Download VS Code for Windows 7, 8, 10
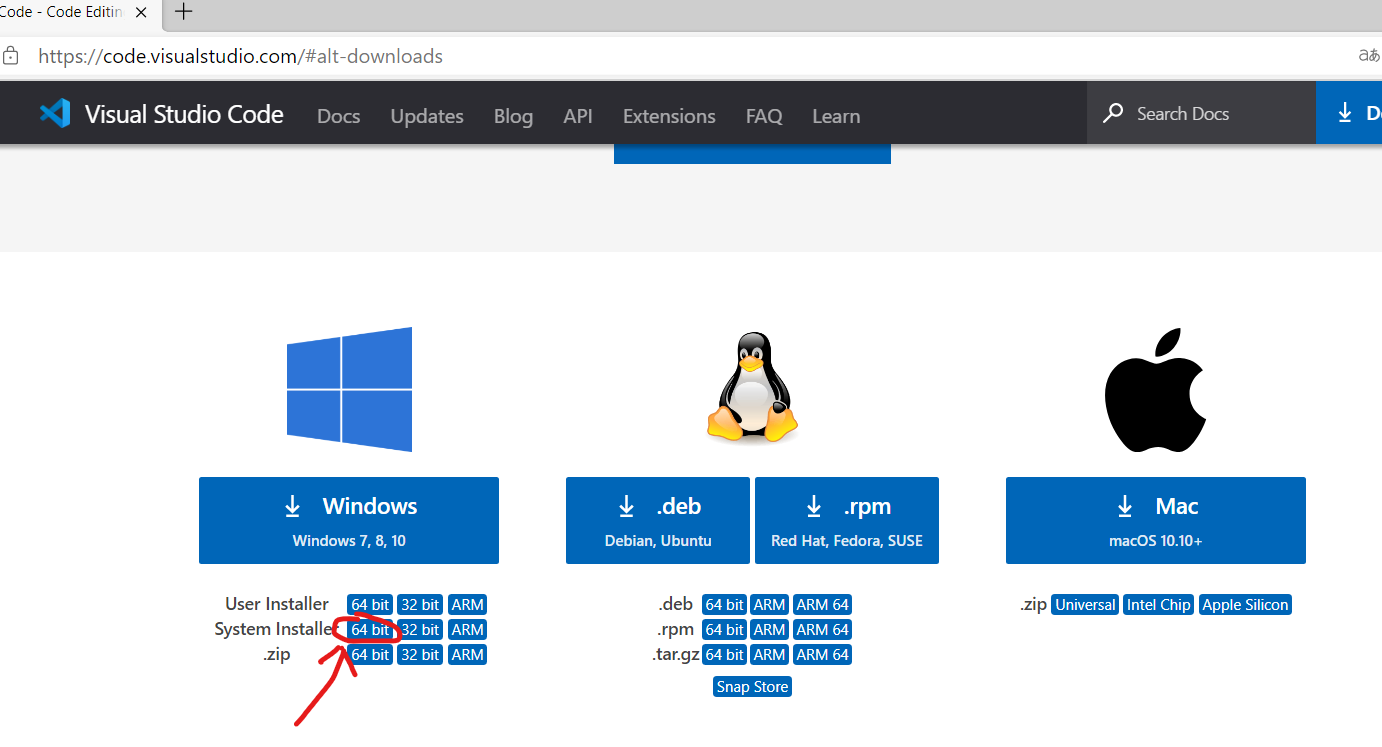This screenshot has height=747, width=1382. pos(349,520)
